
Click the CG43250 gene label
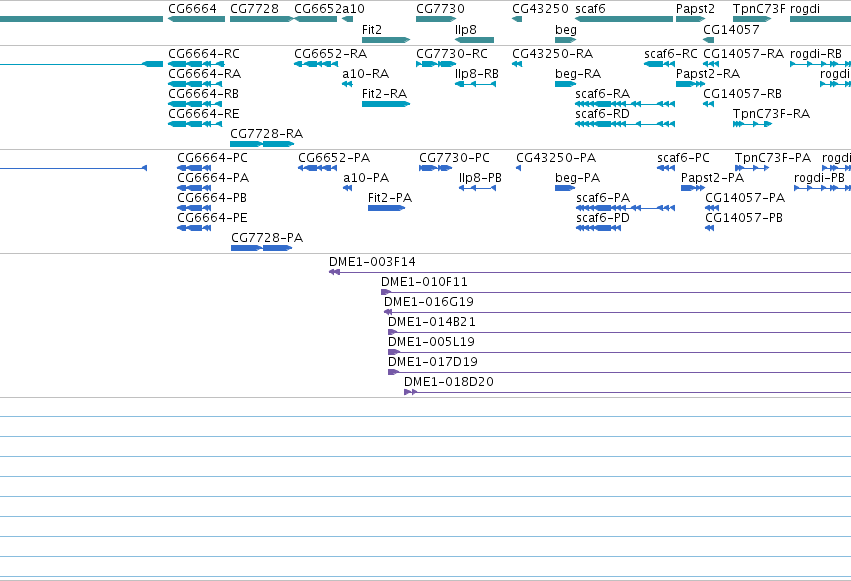pos(540,9)
